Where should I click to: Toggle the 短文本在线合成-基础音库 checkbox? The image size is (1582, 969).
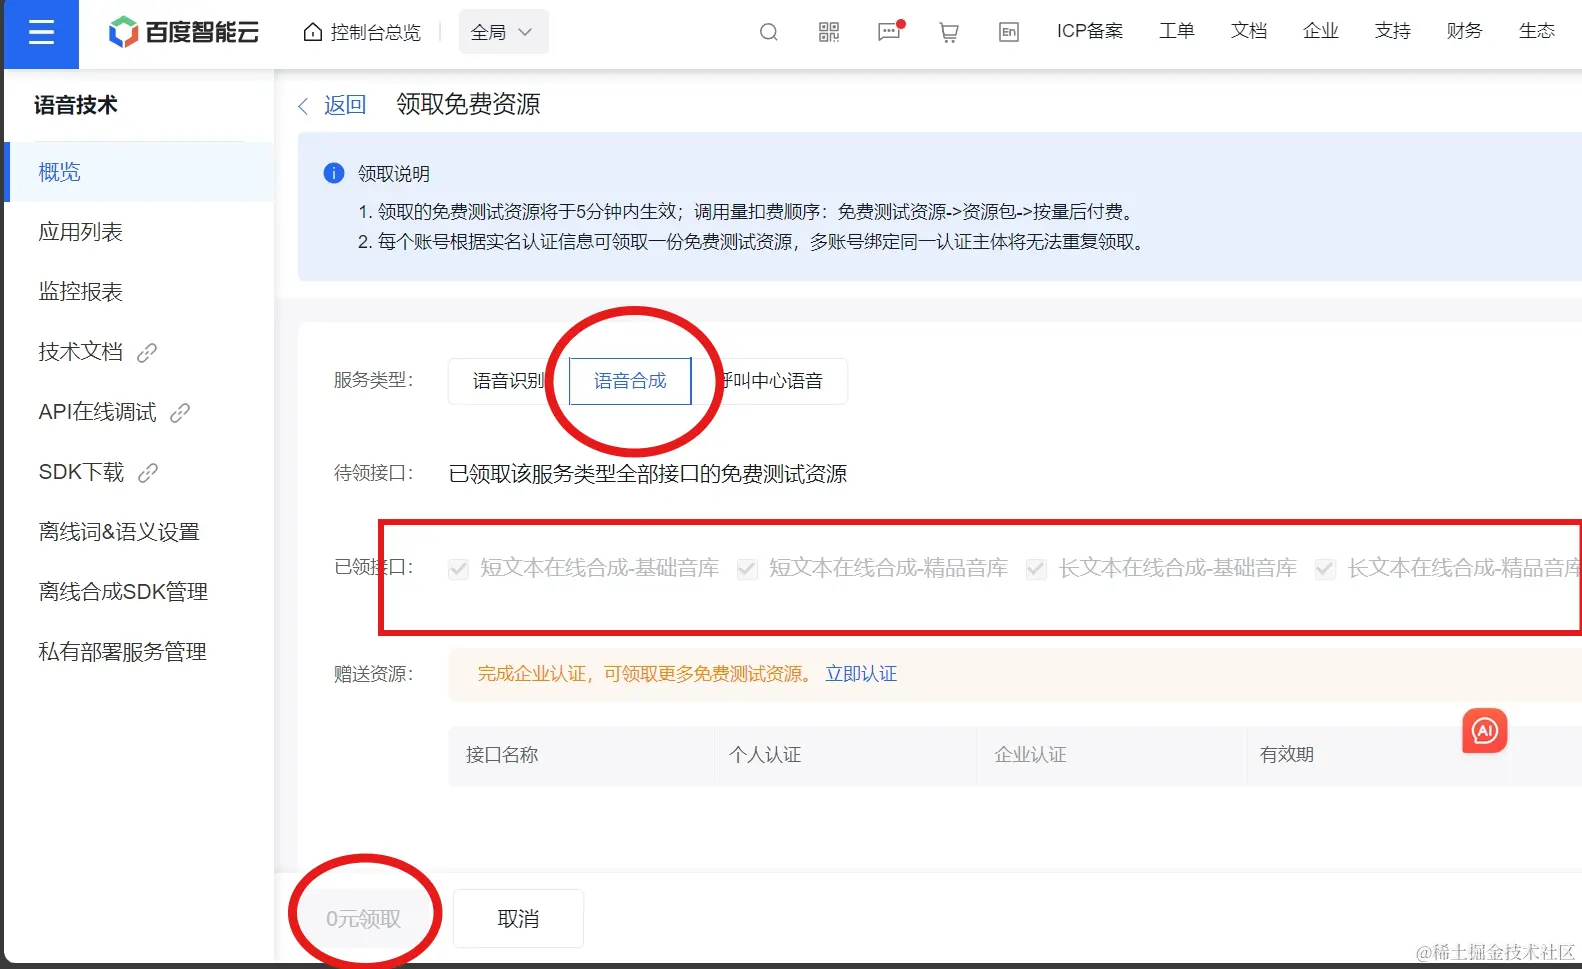click(459, 569)
